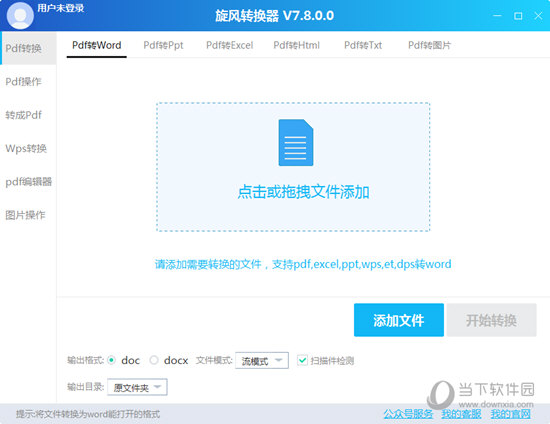Minimize the converter window
This screenshot has height=424, width=550.
pyautogui.click(x=497, y=16)
